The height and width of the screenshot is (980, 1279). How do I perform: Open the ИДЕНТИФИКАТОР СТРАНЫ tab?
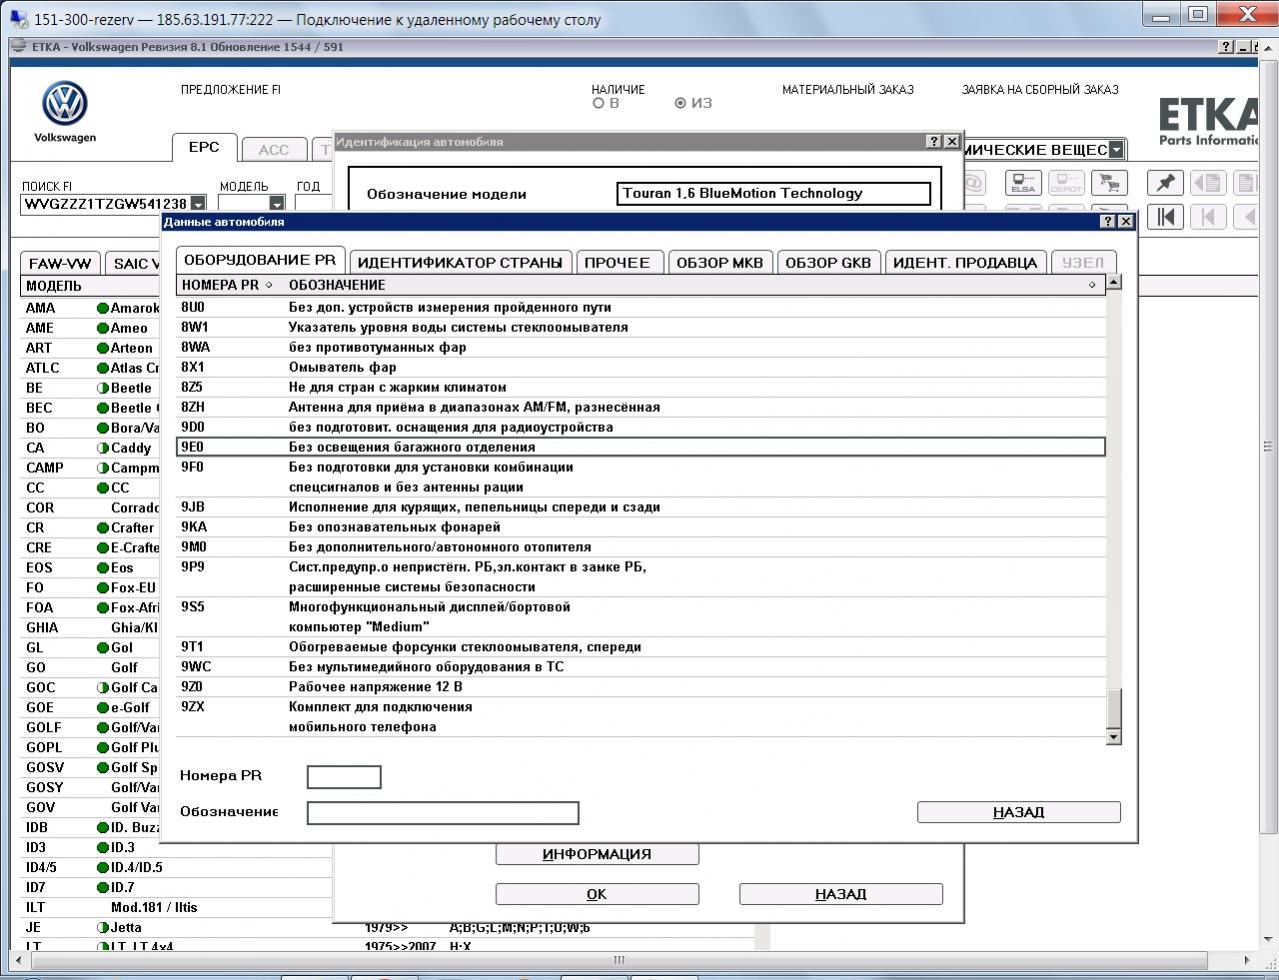[460, 263]
